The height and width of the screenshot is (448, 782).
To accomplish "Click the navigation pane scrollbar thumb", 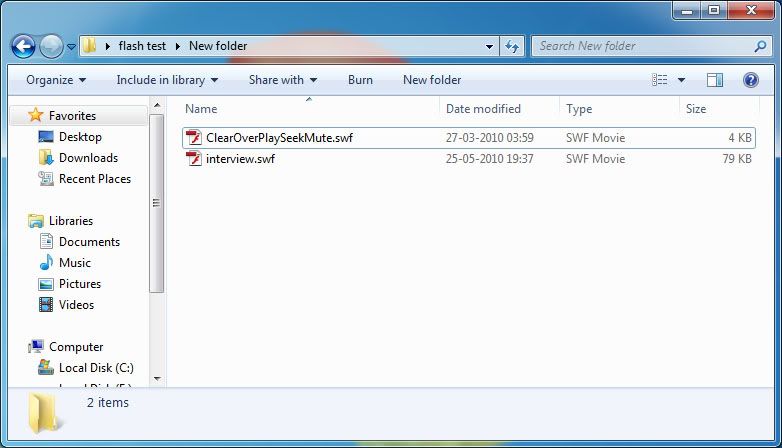I will [157, 203].
